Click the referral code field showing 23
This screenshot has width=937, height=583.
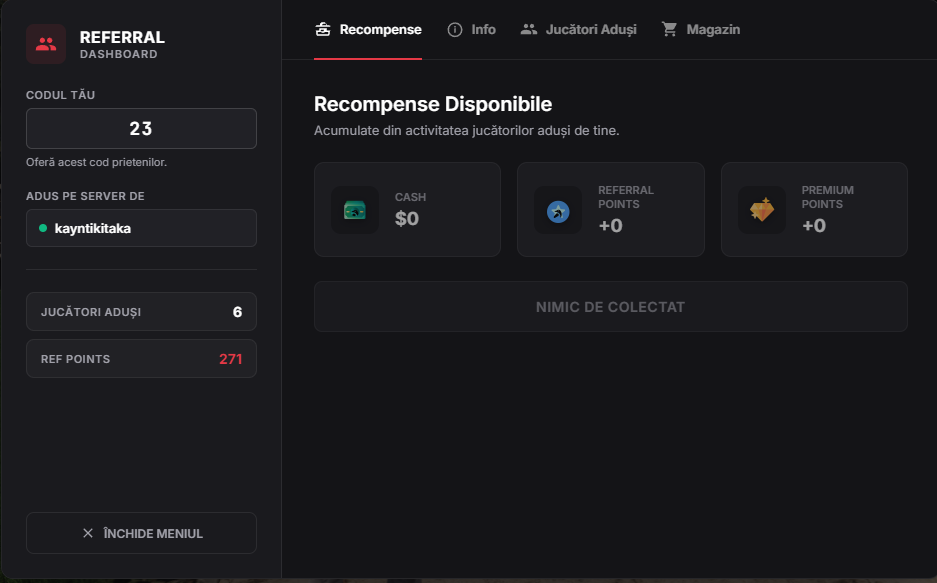point(142,128)
